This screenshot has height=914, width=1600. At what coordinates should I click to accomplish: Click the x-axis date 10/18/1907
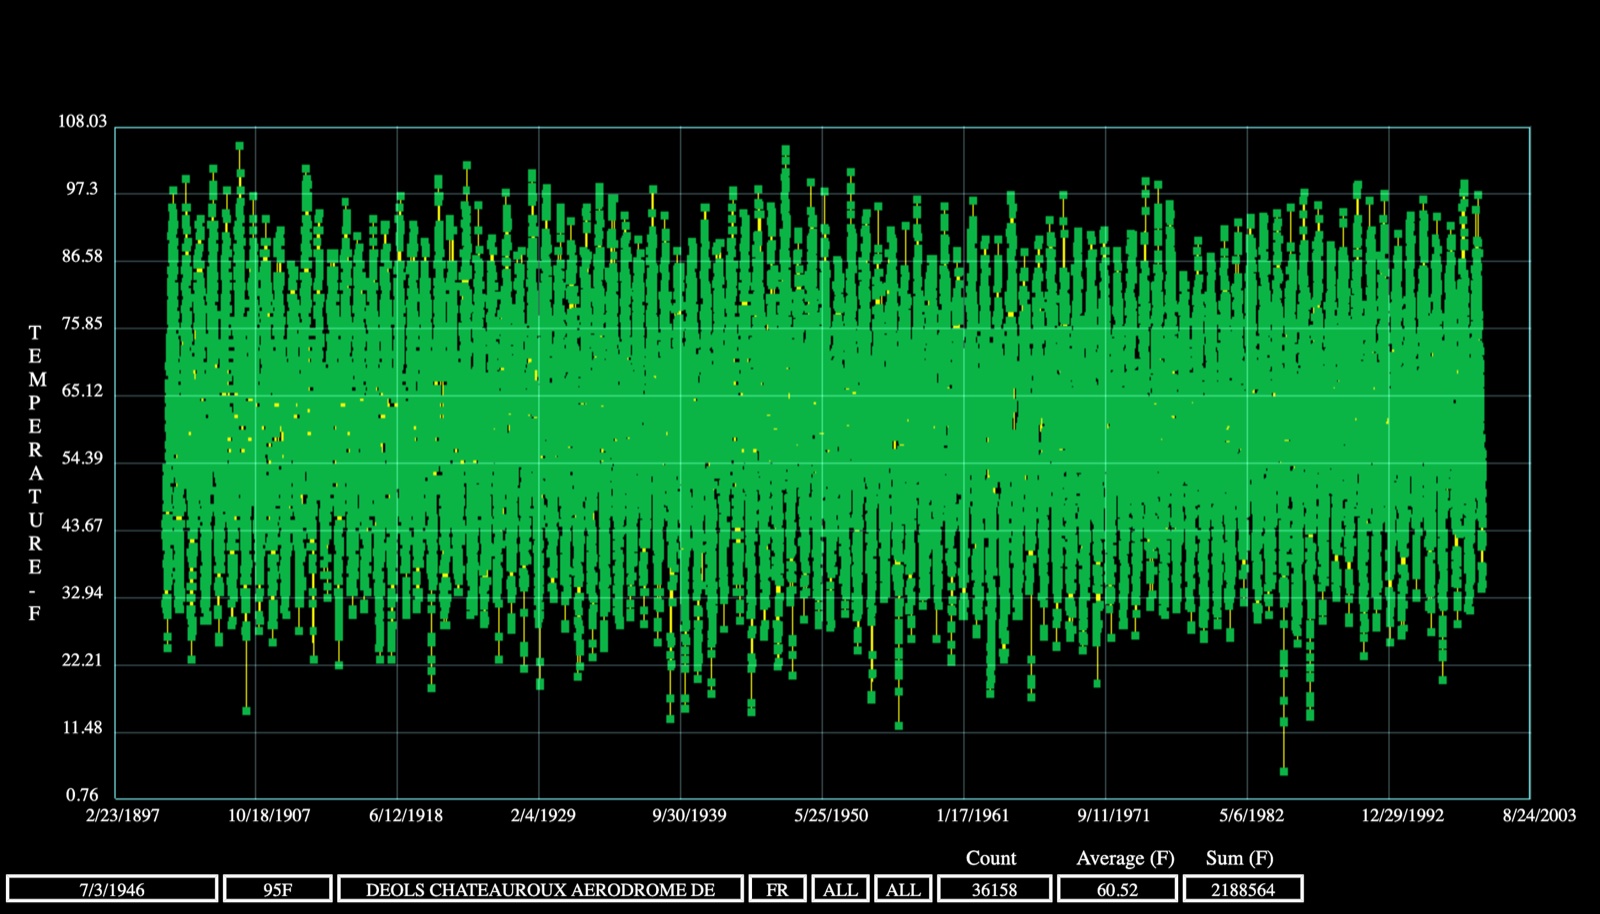coord(269,815)
